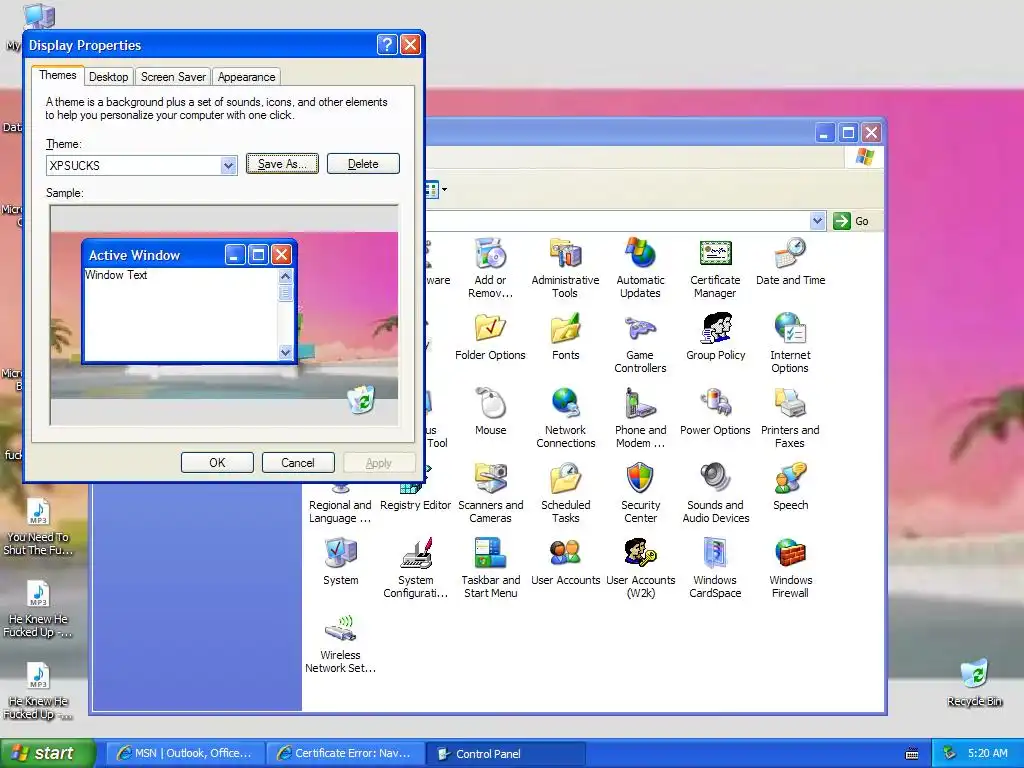
Task: Click Go button in Control Panel
Action: 851,221
